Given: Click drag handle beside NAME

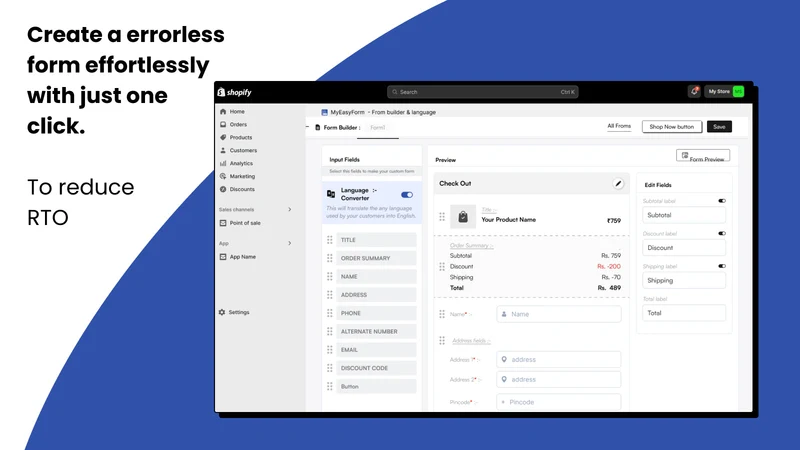Looking at the screenshot, I should (x=330, y=277).
